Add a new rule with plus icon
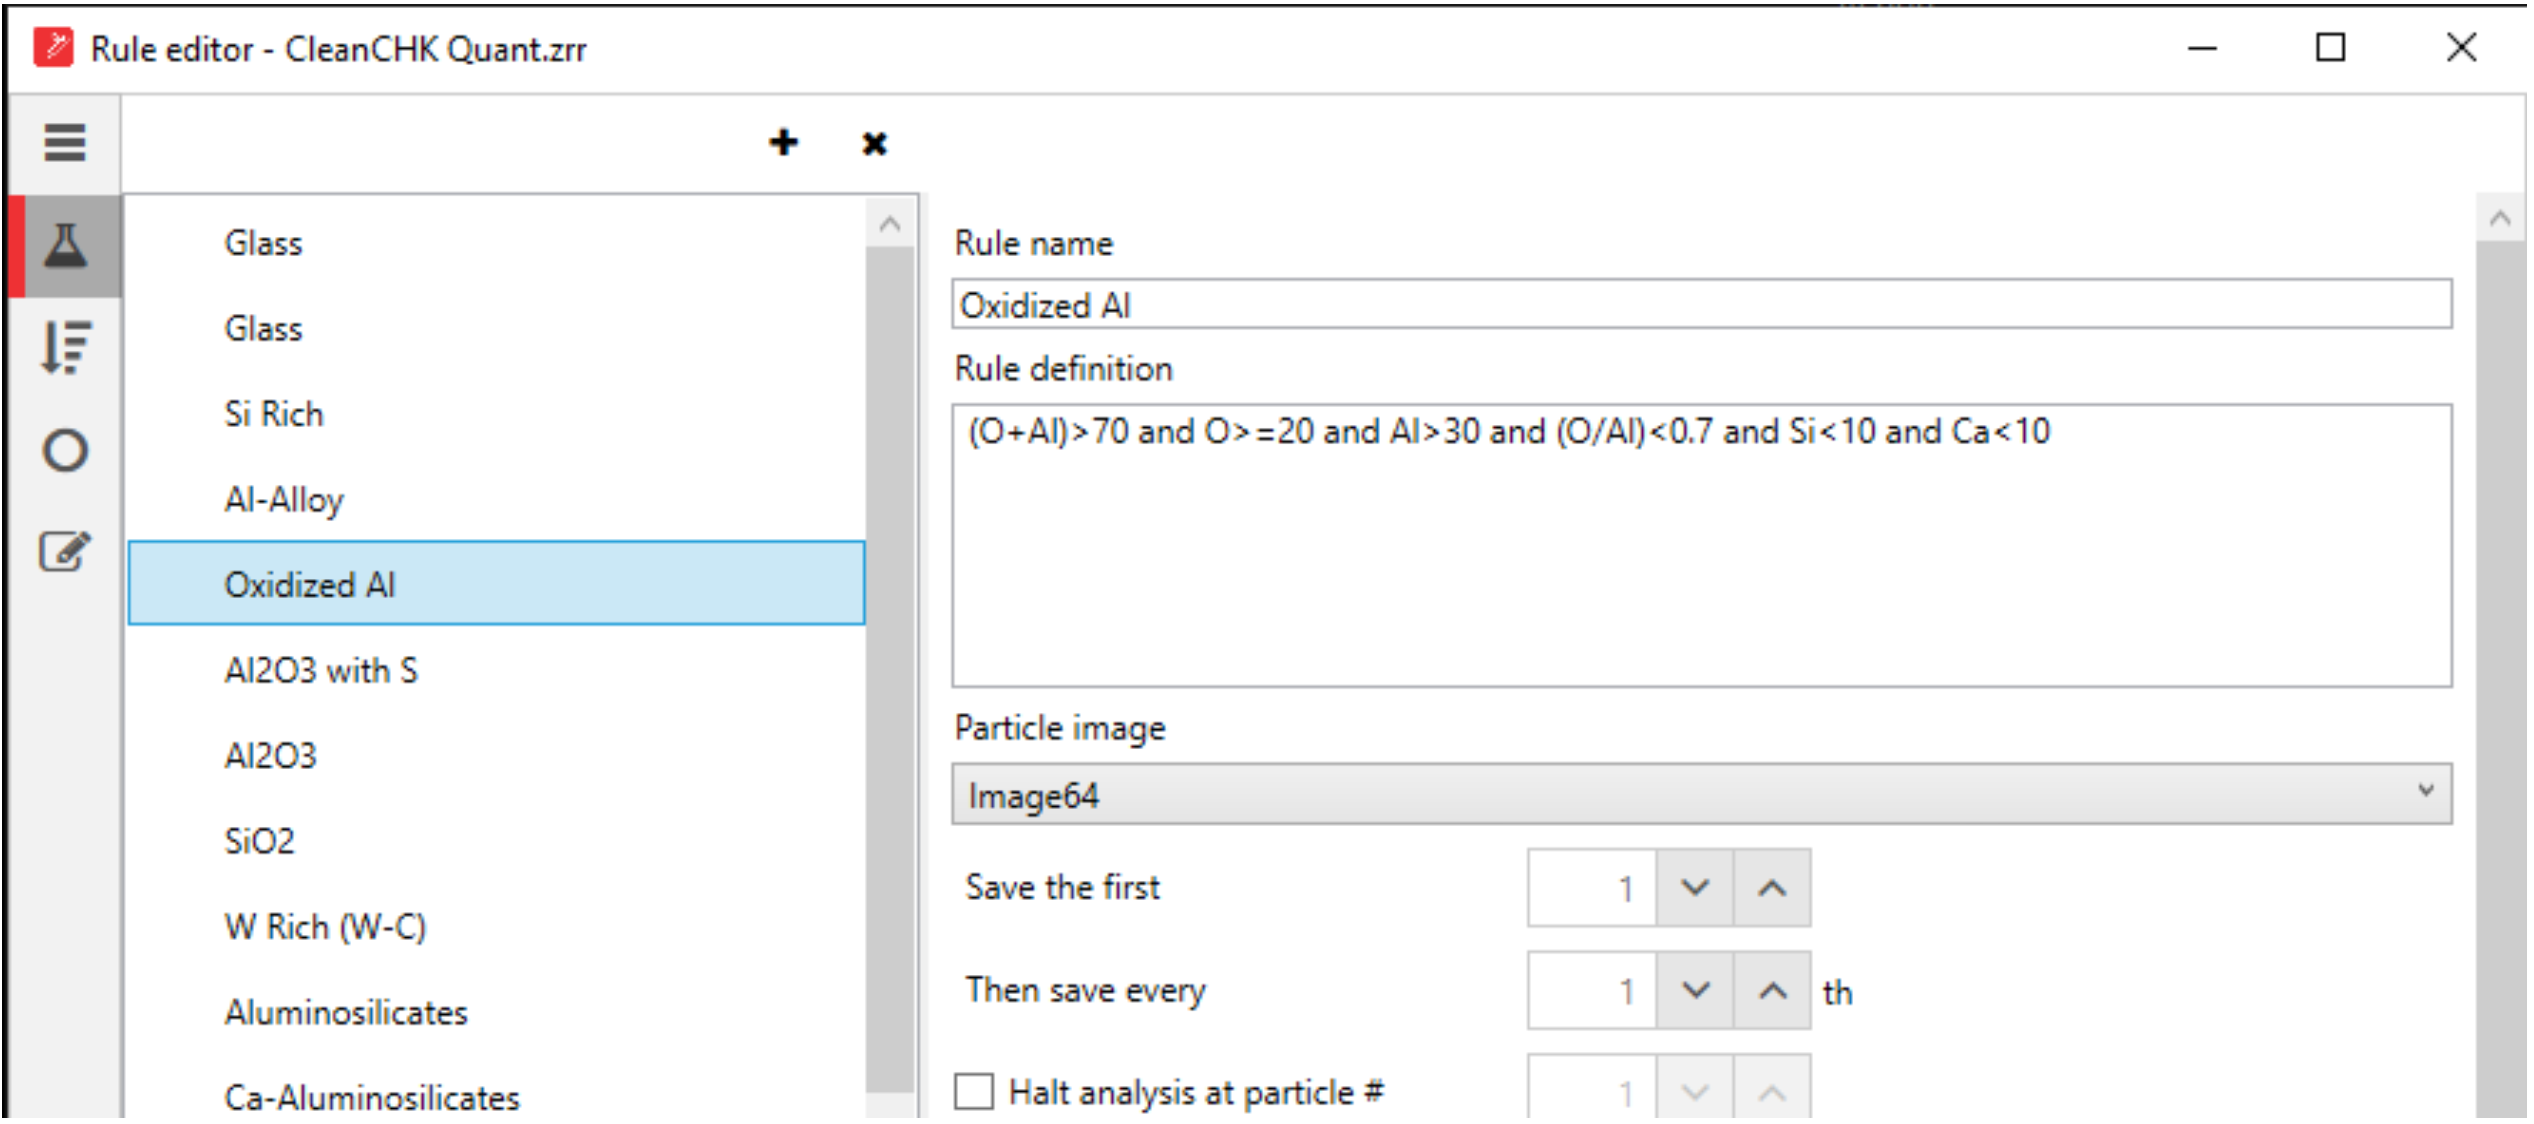 coord(784,143)
